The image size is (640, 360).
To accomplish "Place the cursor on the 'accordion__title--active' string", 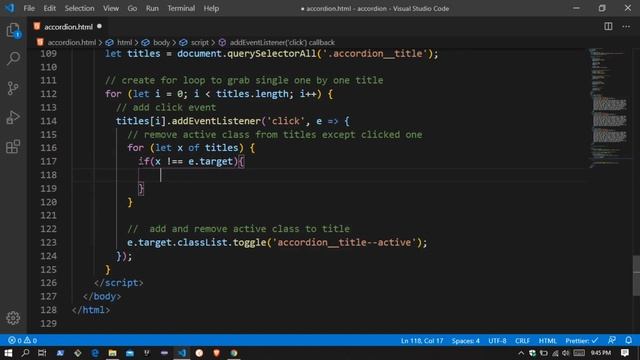I will (344, 242).
